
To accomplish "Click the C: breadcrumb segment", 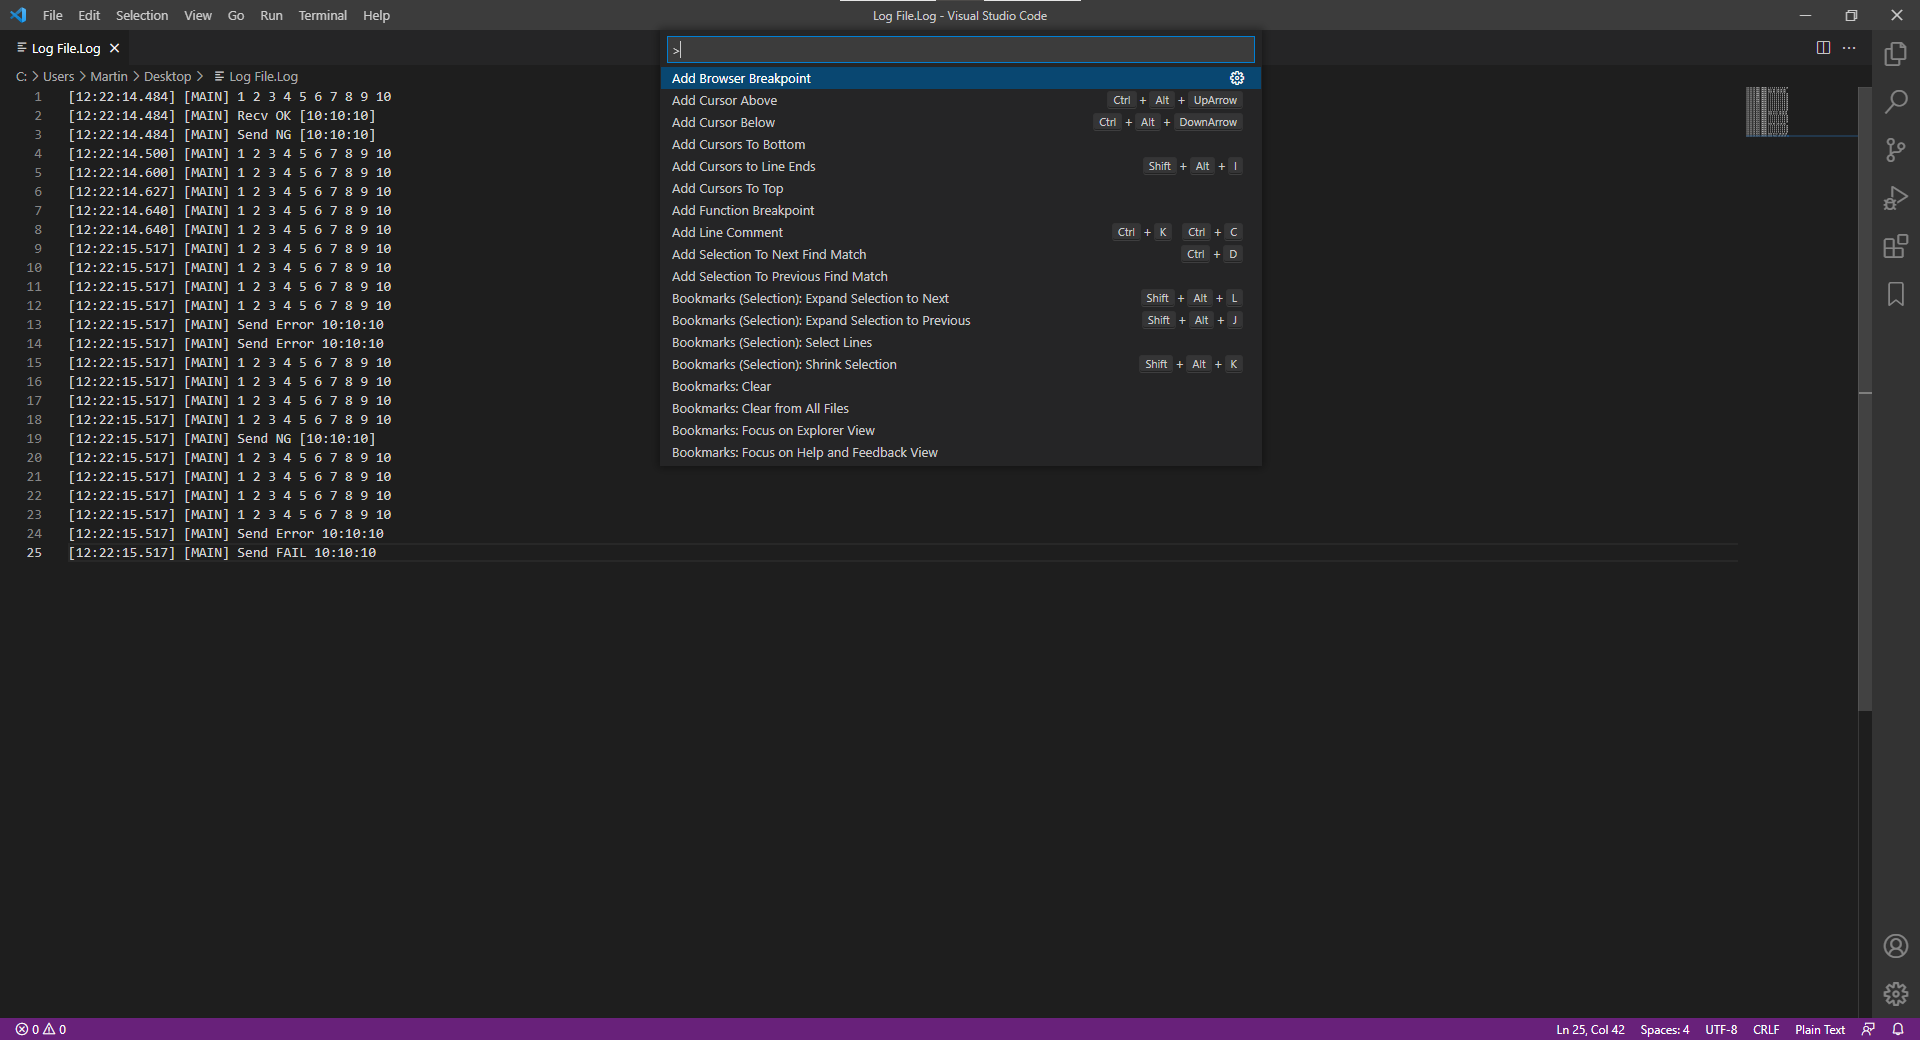I will pos(21,76).
